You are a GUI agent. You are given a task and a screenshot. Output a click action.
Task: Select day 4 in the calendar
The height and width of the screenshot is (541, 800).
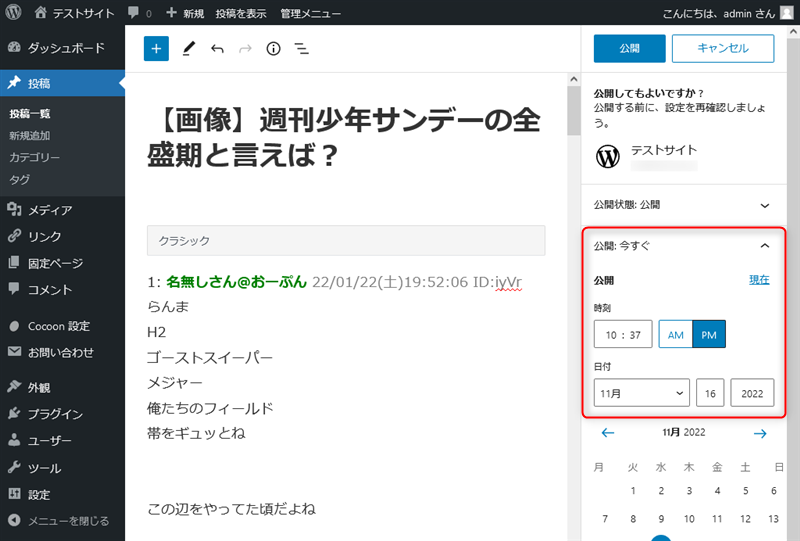tap(717, 490)
